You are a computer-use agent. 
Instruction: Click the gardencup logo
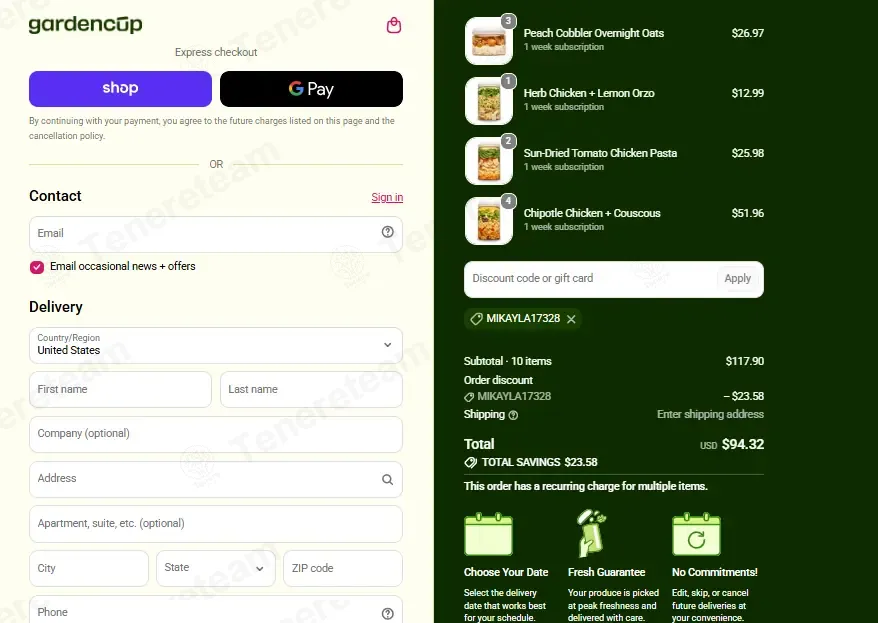point(85,24)
